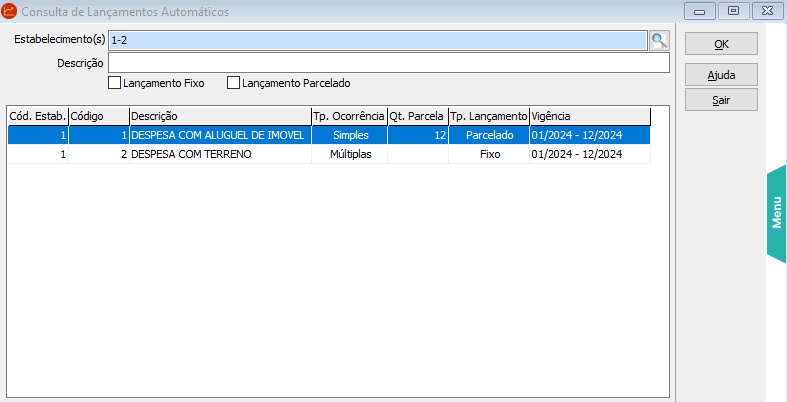Click the magnifier search icon beside Estabelecimento(s)
The width and height of the screenshot is (787, 402).
659,40
